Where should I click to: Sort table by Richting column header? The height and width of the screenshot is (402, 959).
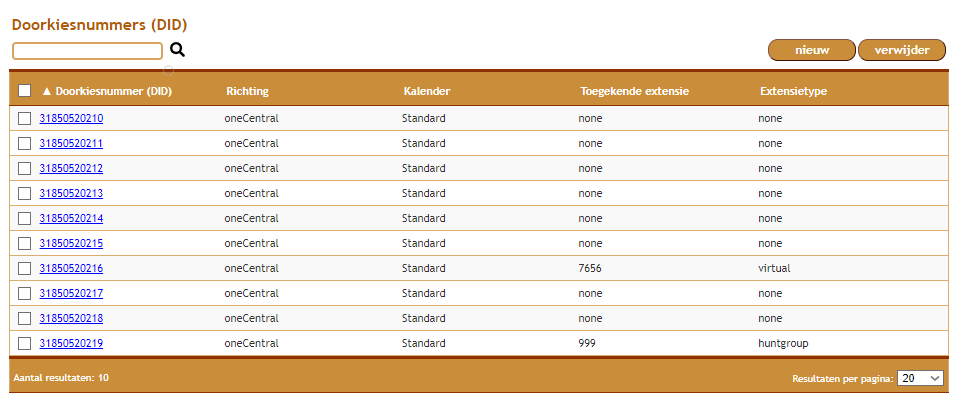247,91
